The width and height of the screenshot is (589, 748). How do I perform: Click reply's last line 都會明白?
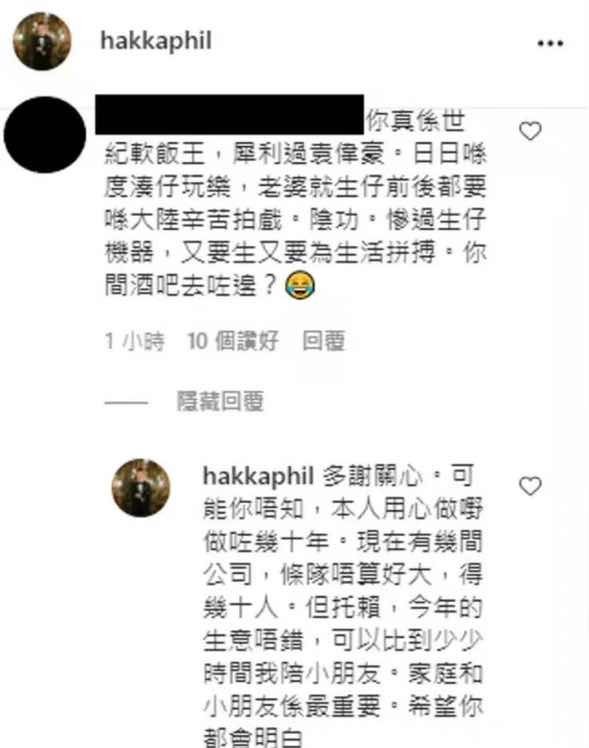[253, 738]
